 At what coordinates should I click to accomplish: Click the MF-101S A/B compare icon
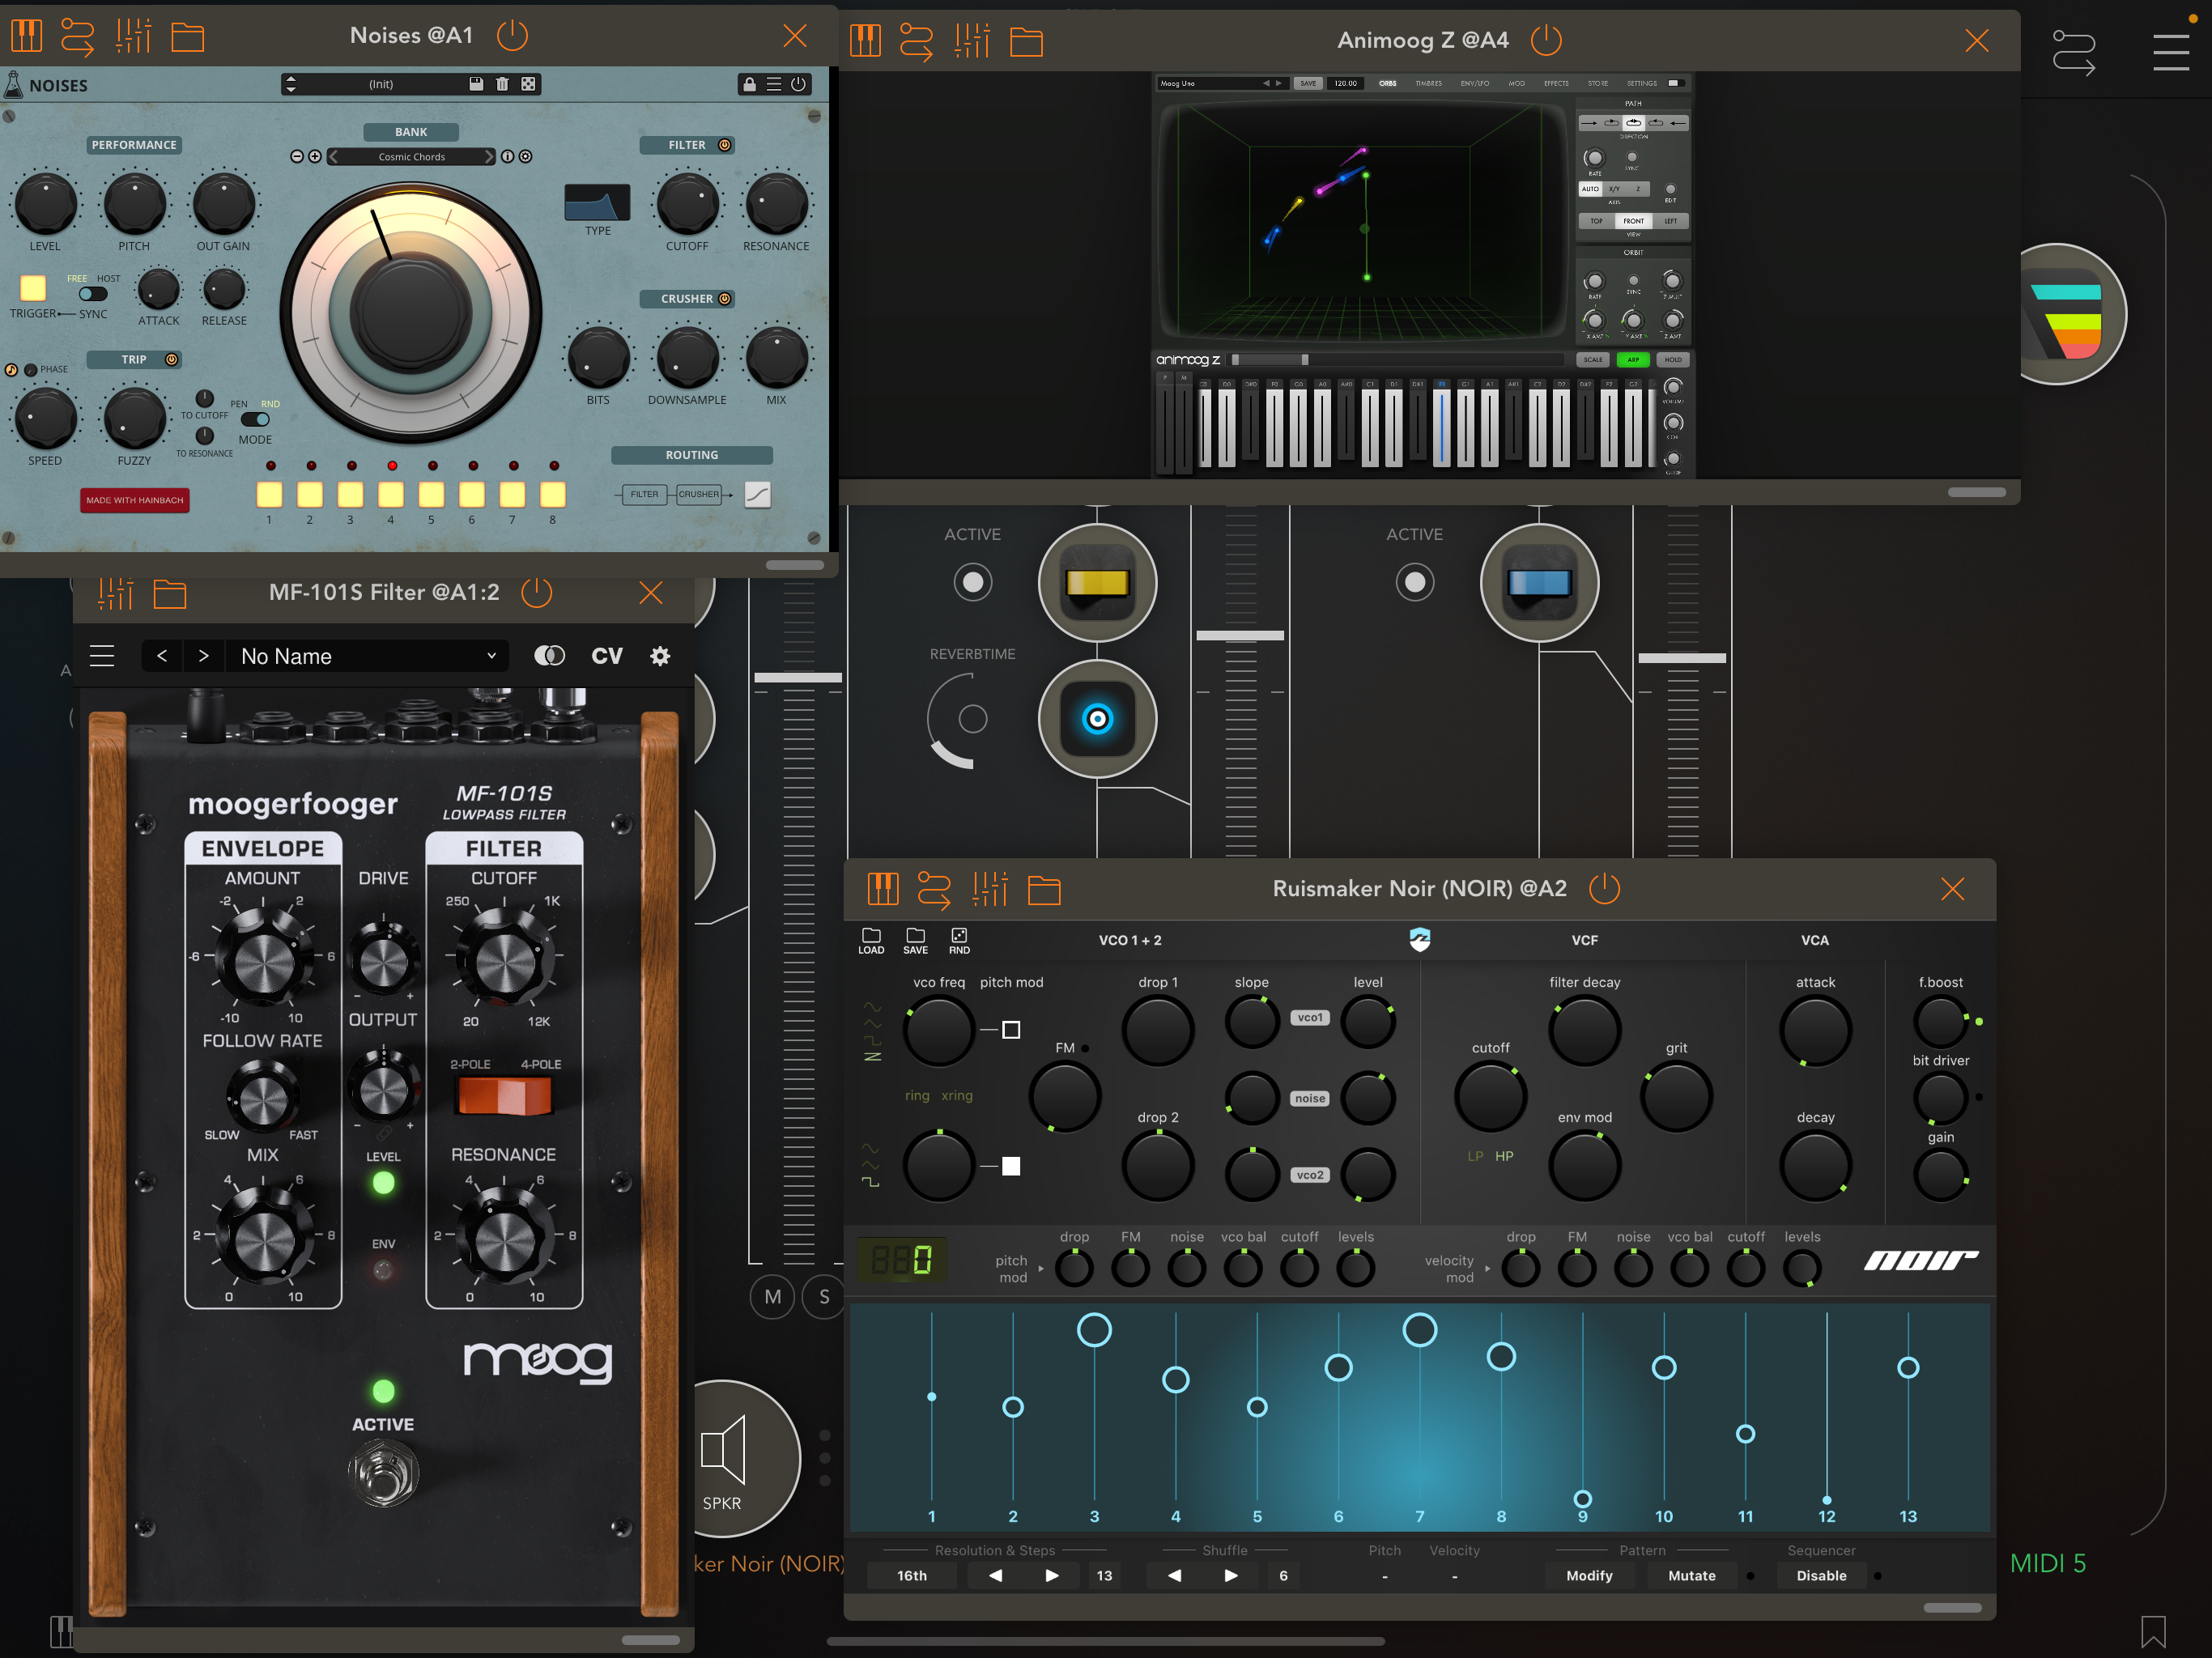549,655
